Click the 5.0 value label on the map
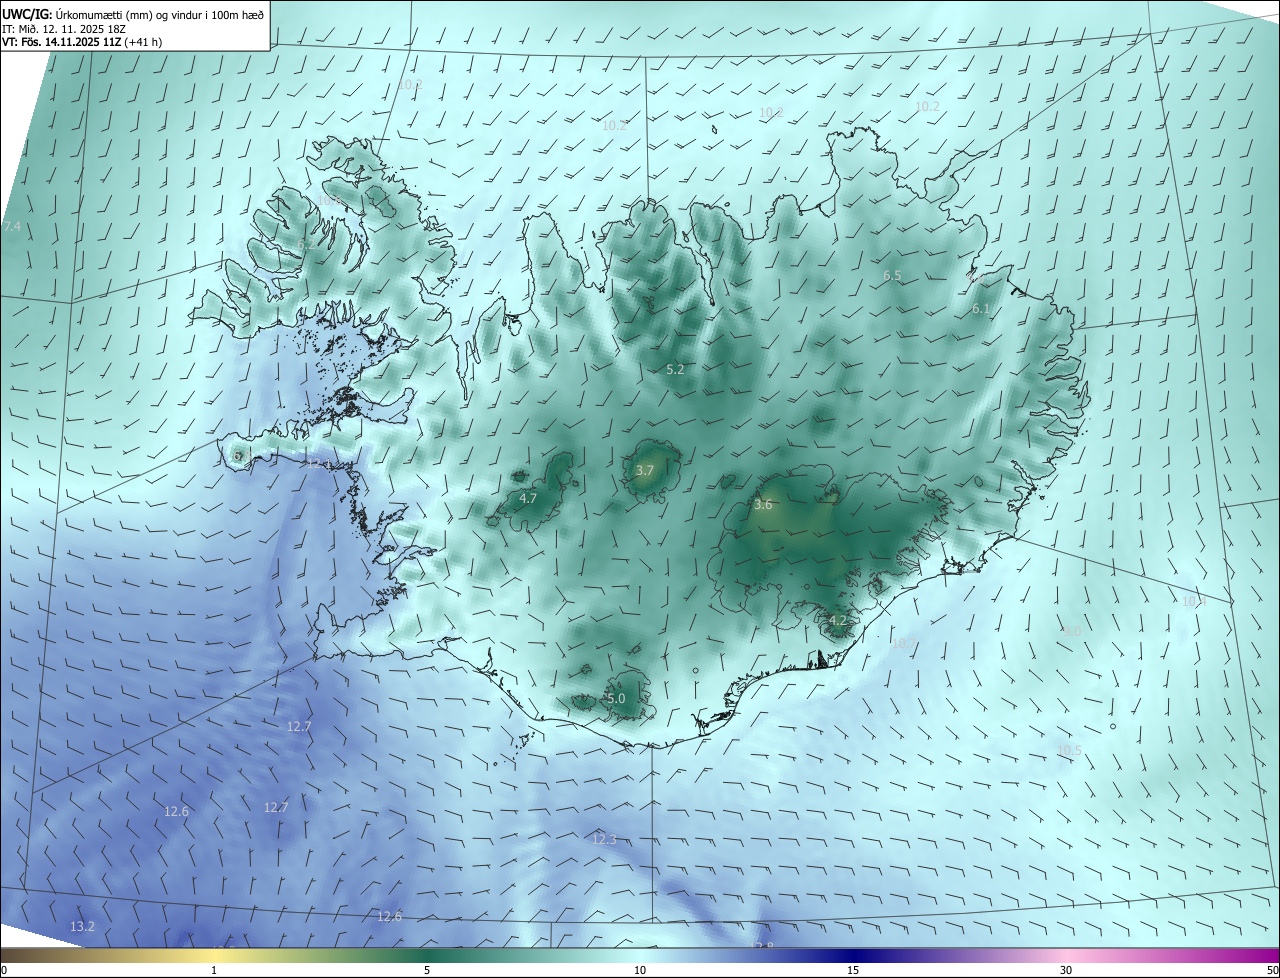 coord(616,698)
